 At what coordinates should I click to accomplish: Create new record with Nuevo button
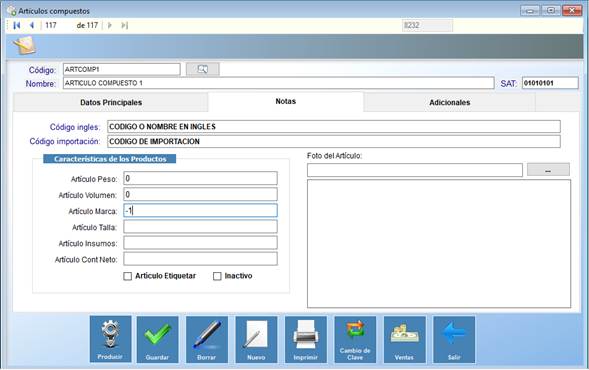pyautogui.click(x=256, y=339)
